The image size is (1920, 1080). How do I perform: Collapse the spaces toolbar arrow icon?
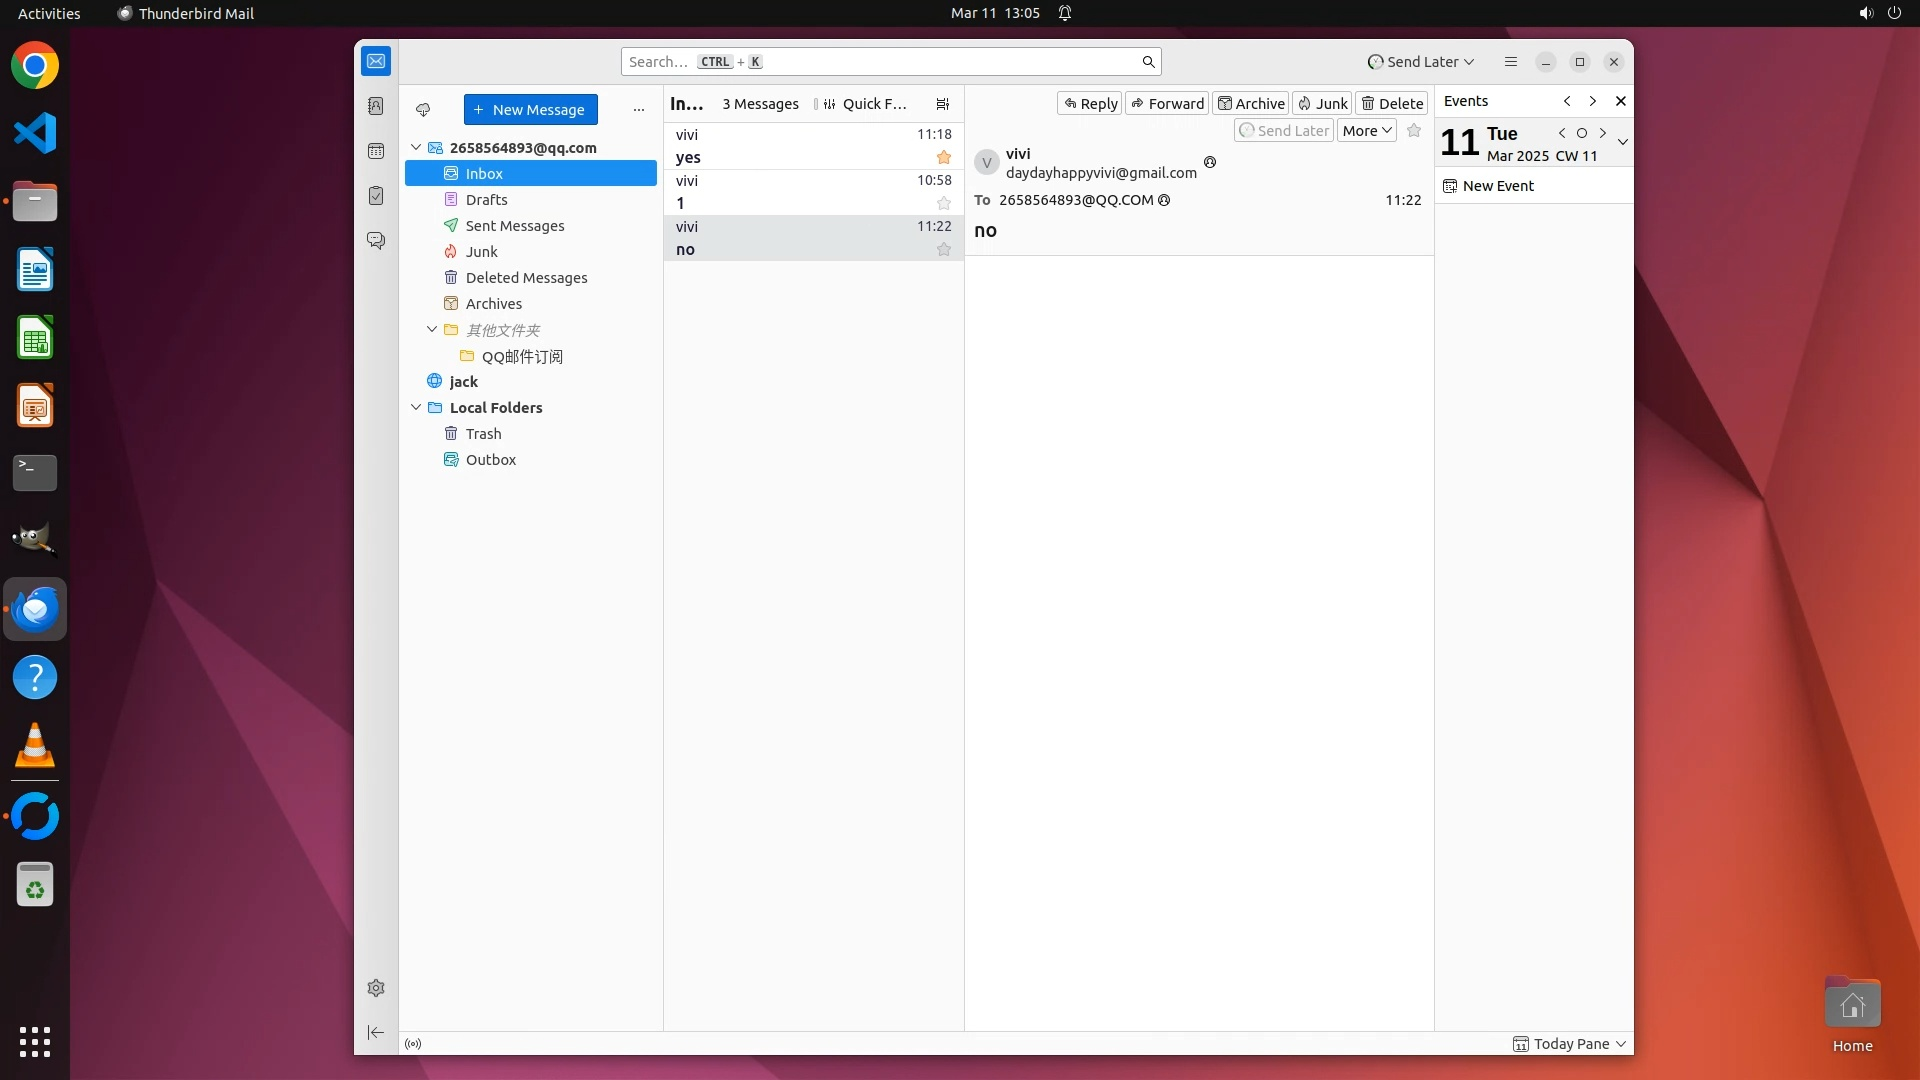point(376,1032)
